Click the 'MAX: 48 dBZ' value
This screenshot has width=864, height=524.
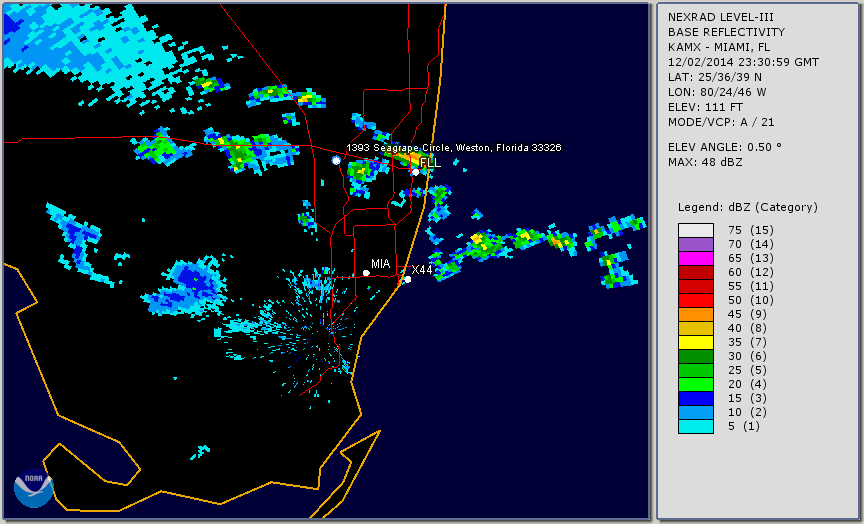click(705, 162)
